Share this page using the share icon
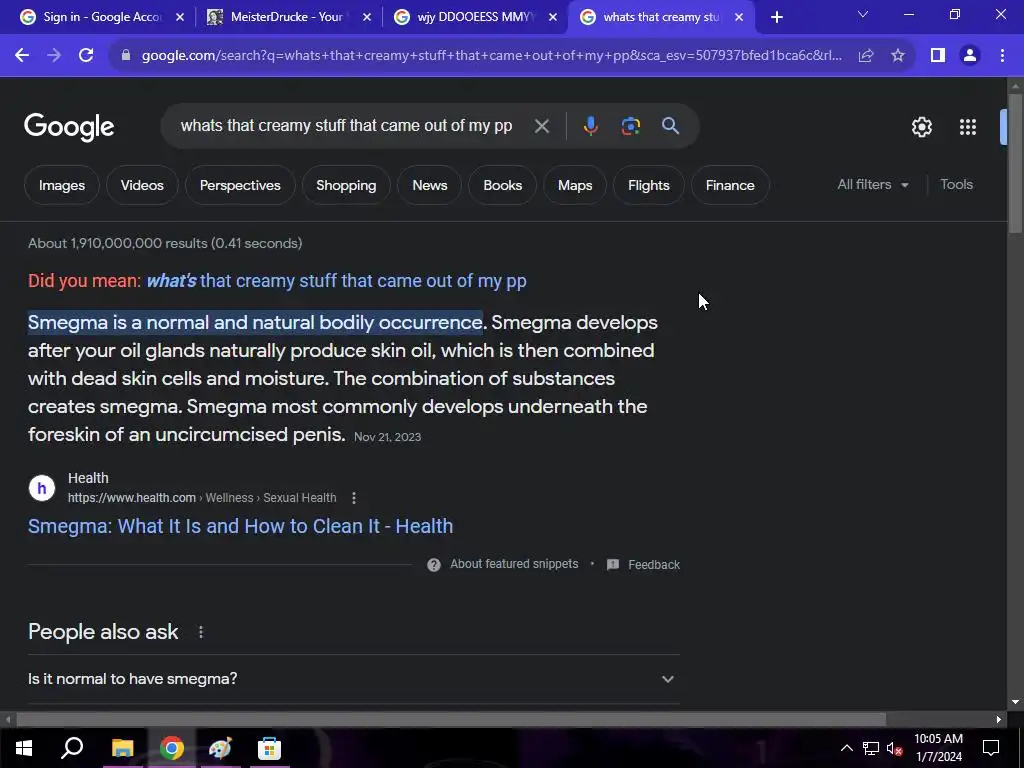The width and height of the screenshot is (1024, 768). 866,56
